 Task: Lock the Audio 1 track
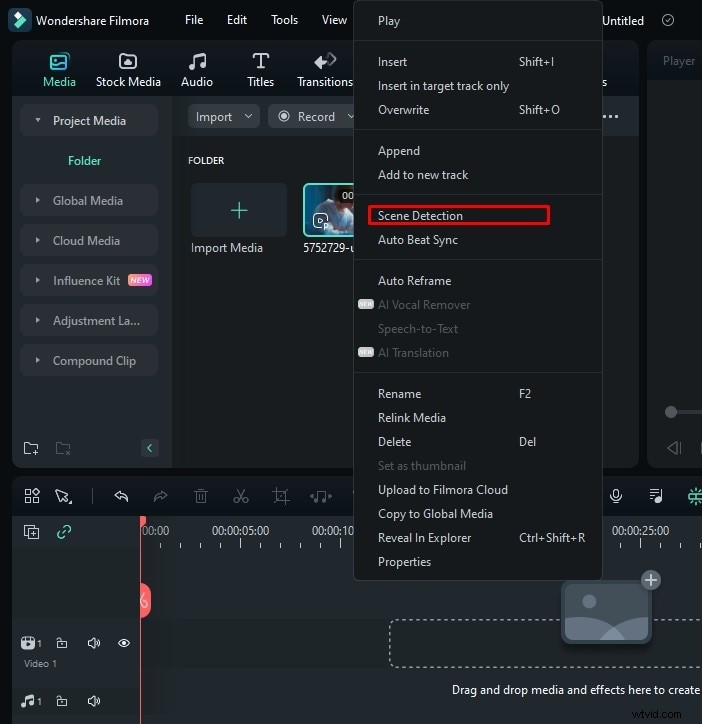61,701
